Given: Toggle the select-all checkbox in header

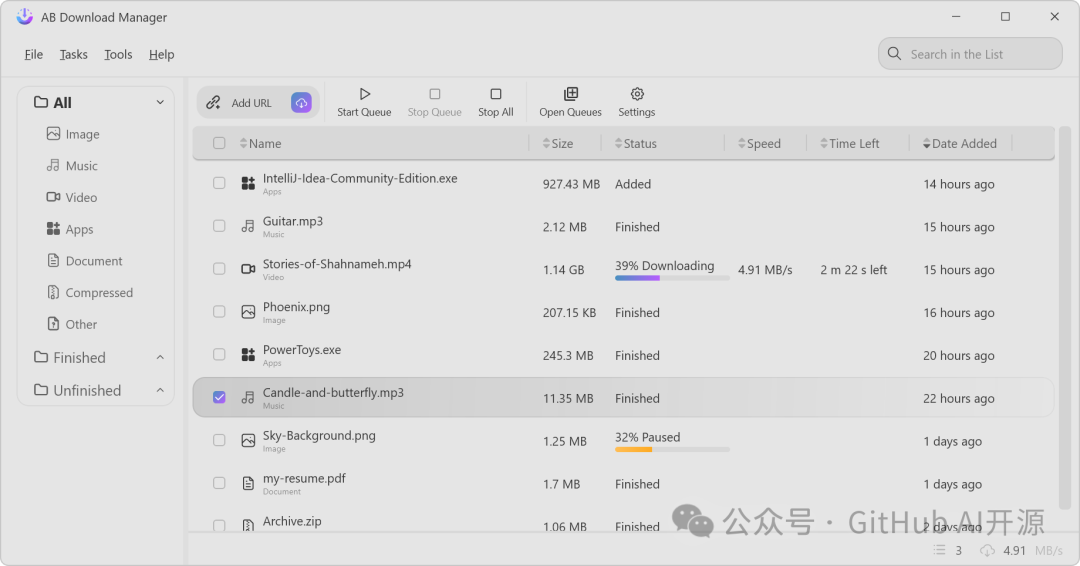Looking at the screenshot, I should (219, 143).
